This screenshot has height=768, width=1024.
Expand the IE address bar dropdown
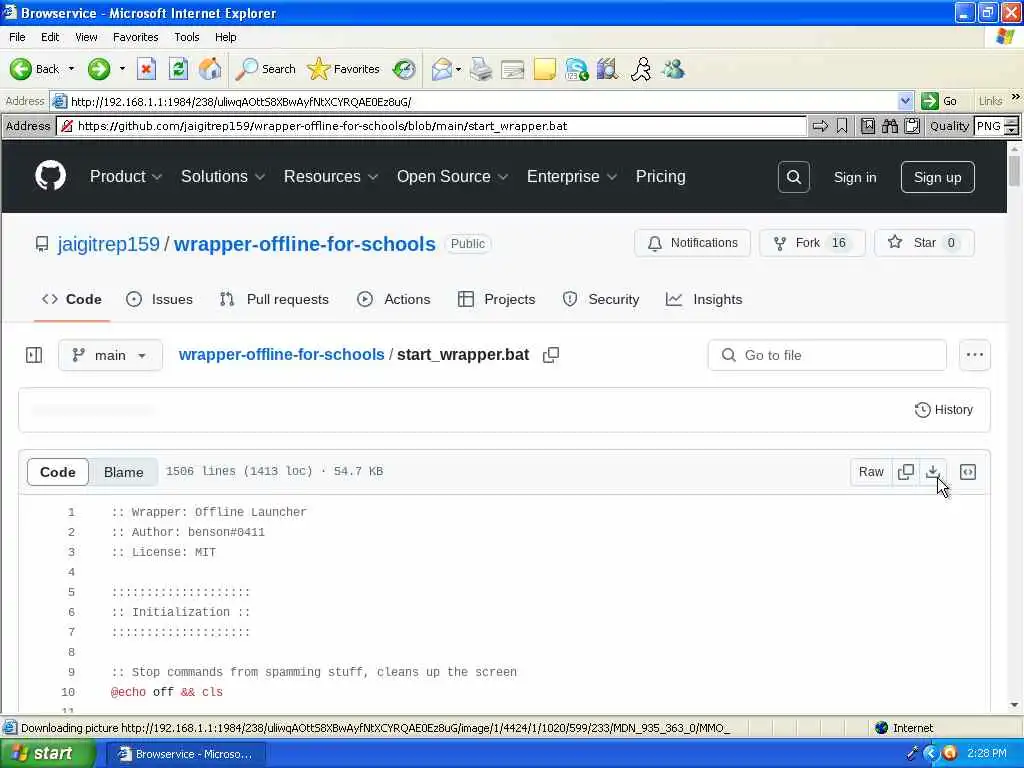(905, 101)
